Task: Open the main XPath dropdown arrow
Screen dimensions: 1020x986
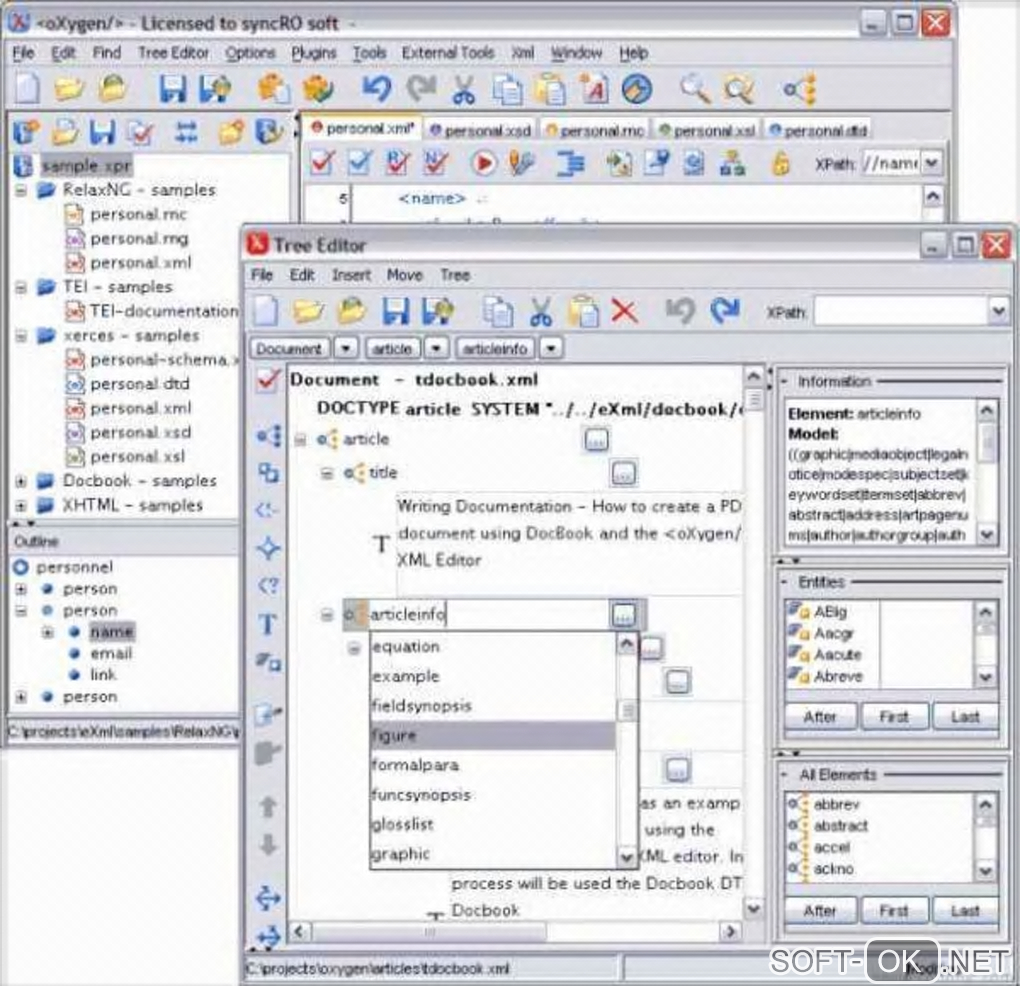Action: point(932,163)
